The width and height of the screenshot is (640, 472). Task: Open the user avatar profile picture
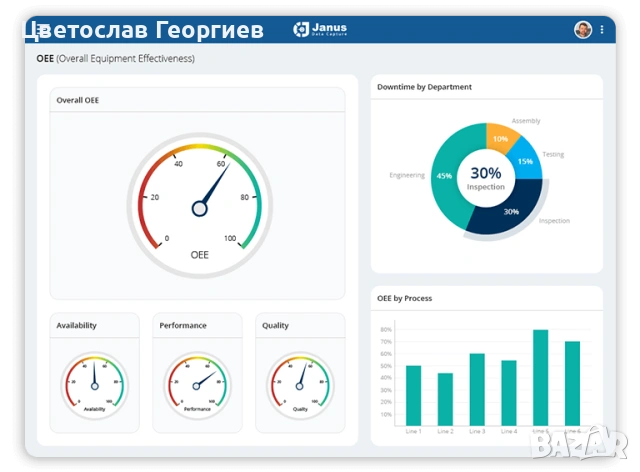[x=583, y=29]
